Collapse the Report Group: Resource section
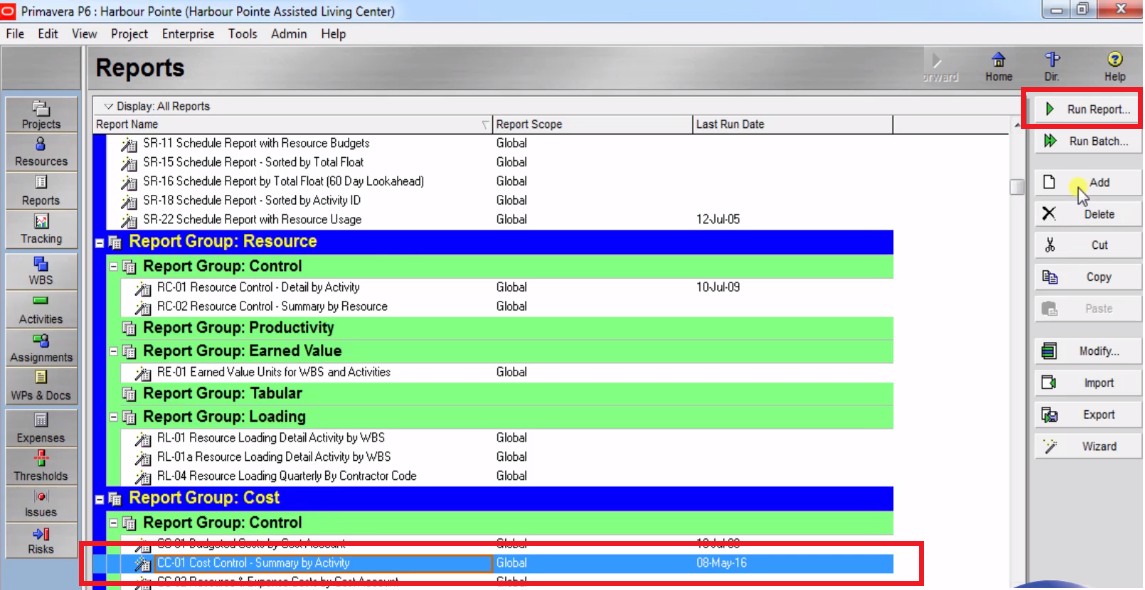1145x590 pixels. pyautogui.click(x=102, y=241)
